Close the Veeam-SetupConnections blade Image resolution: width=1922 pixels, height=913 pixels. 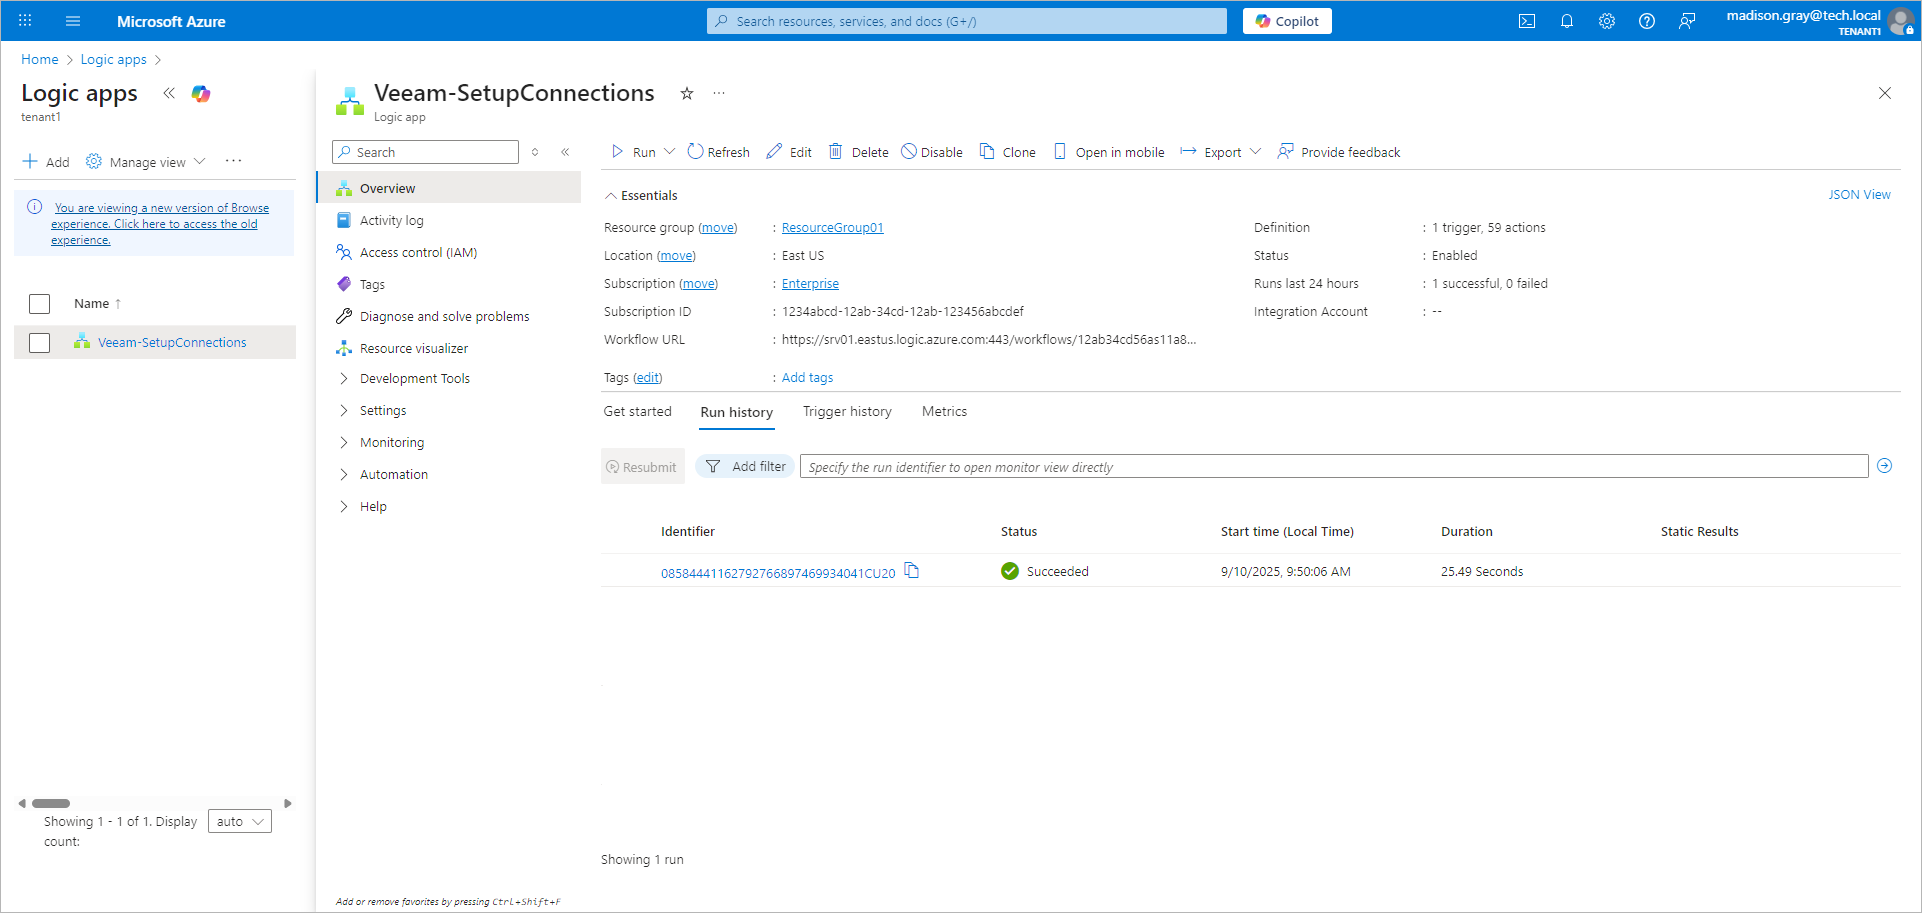coord(1885,93)
